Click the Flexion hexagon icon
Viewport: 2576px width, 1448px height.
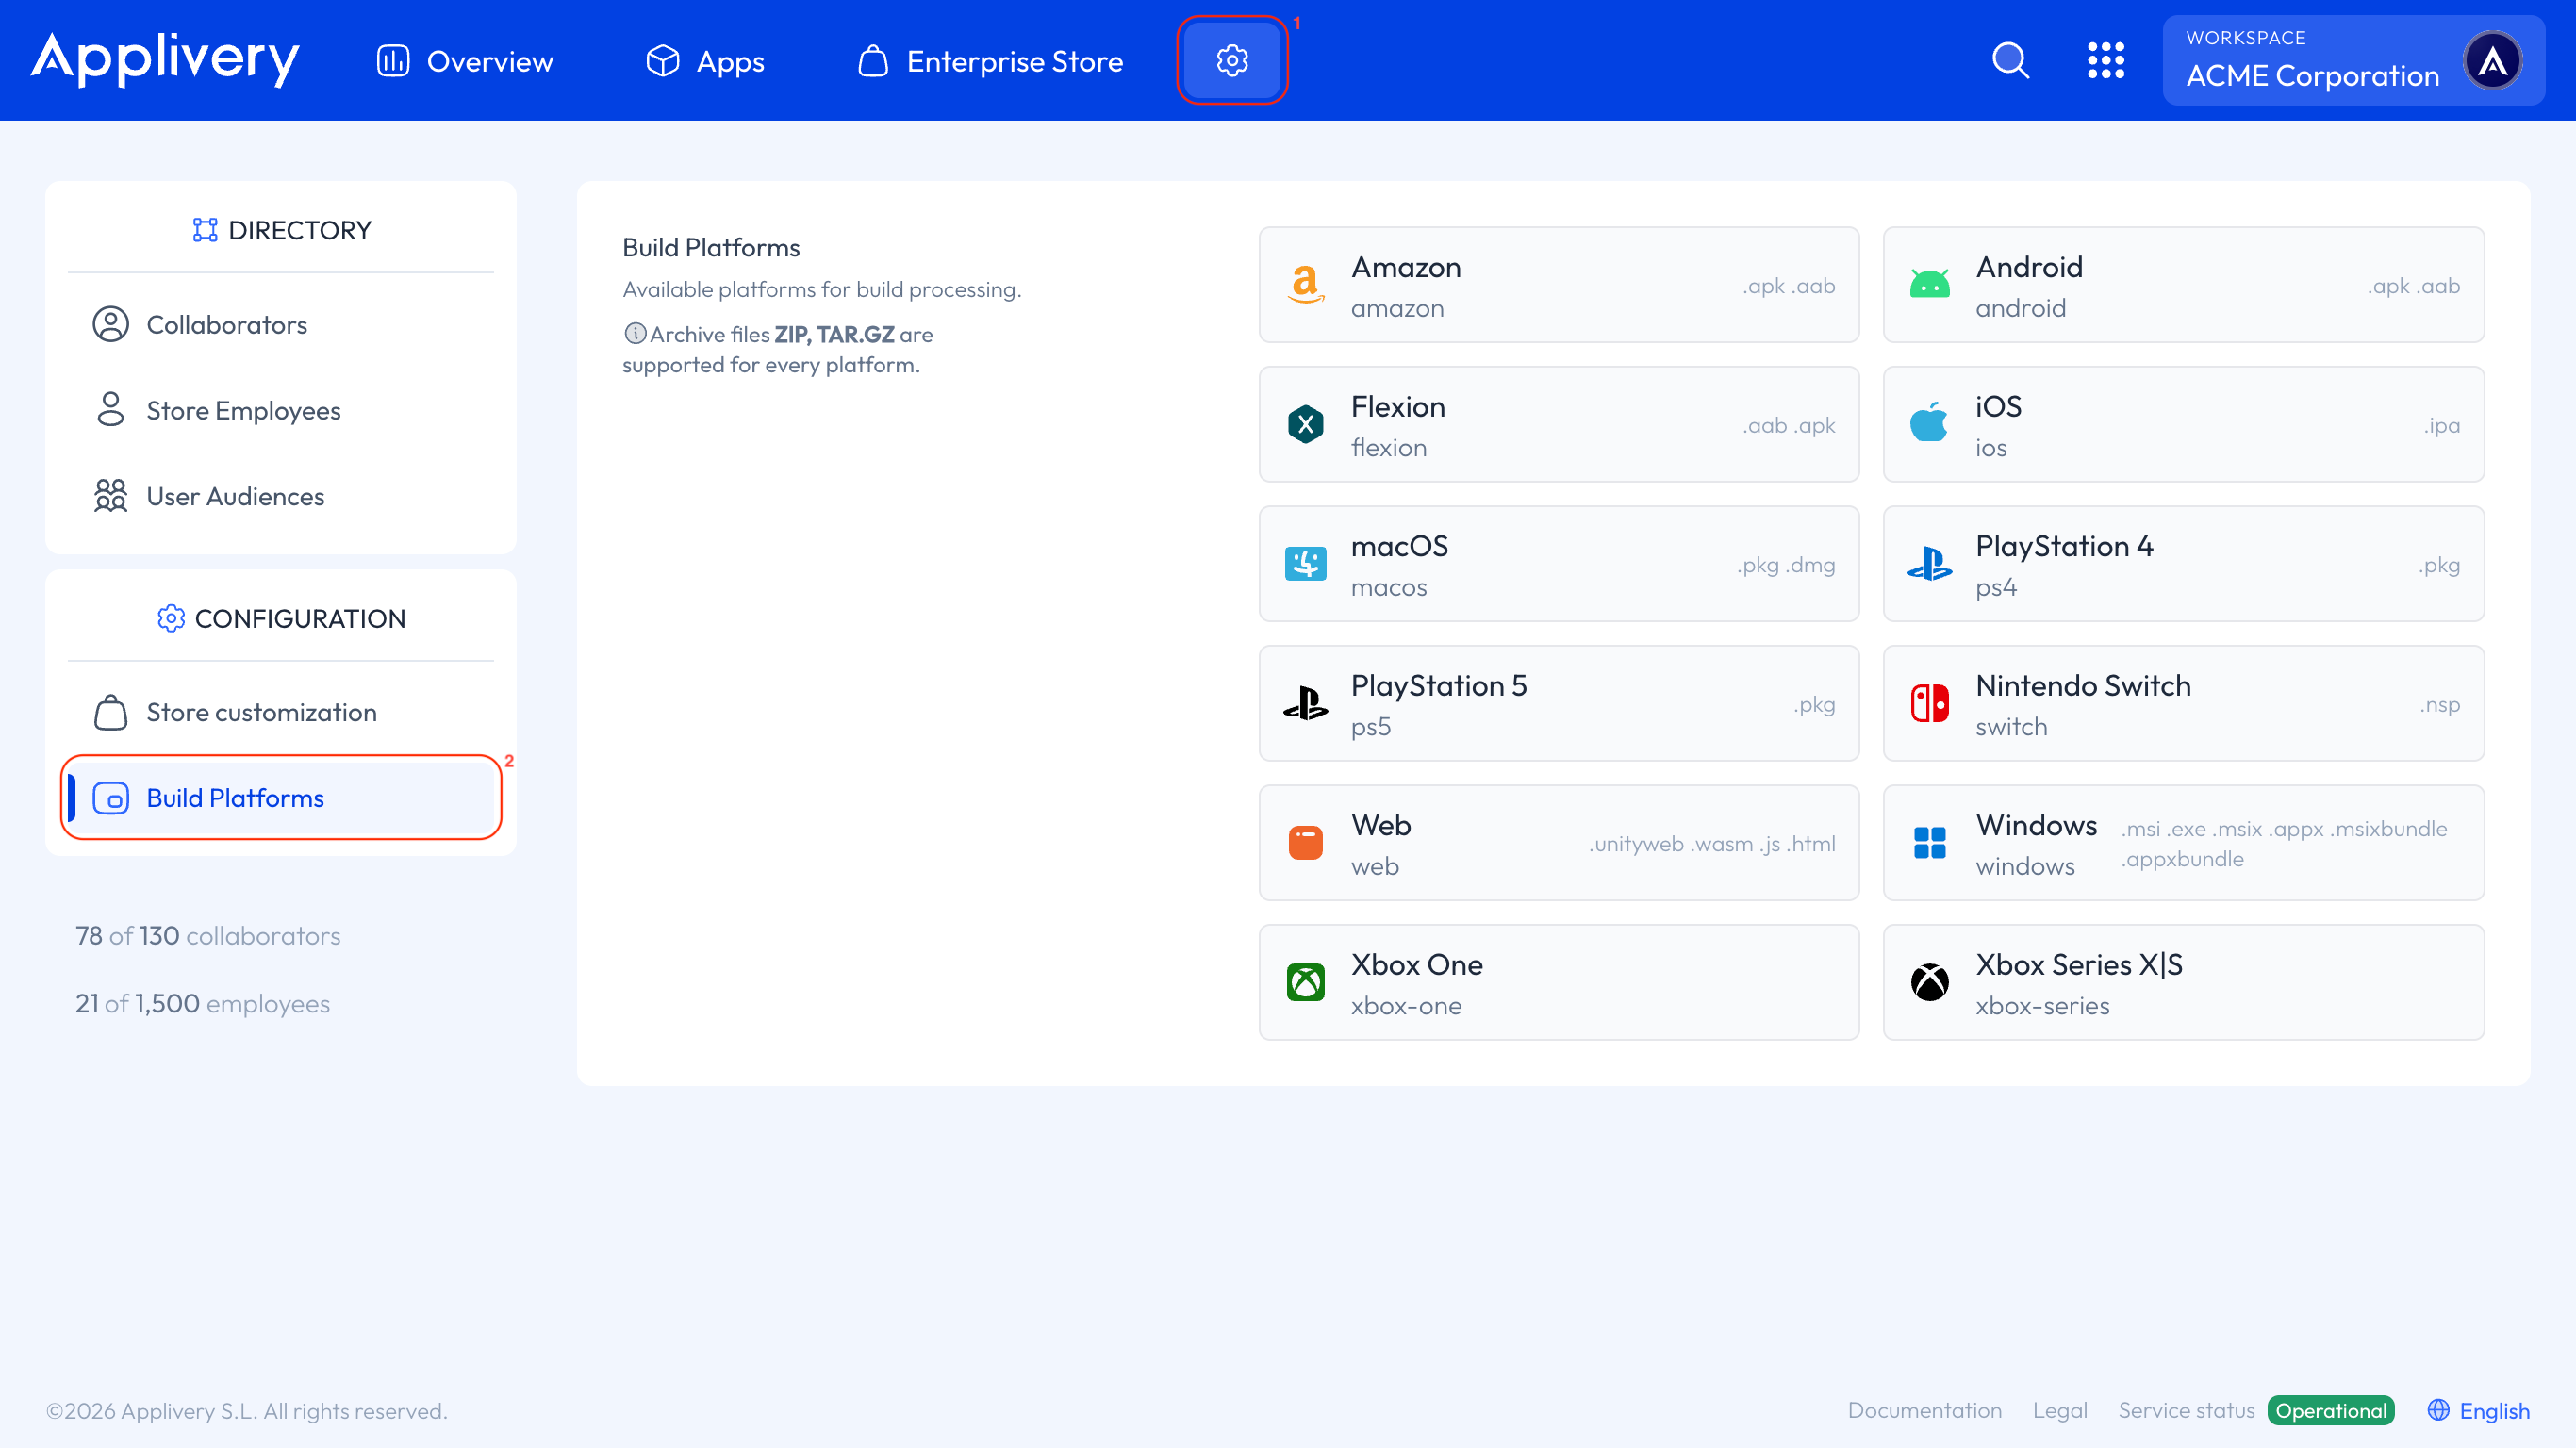1305,424
